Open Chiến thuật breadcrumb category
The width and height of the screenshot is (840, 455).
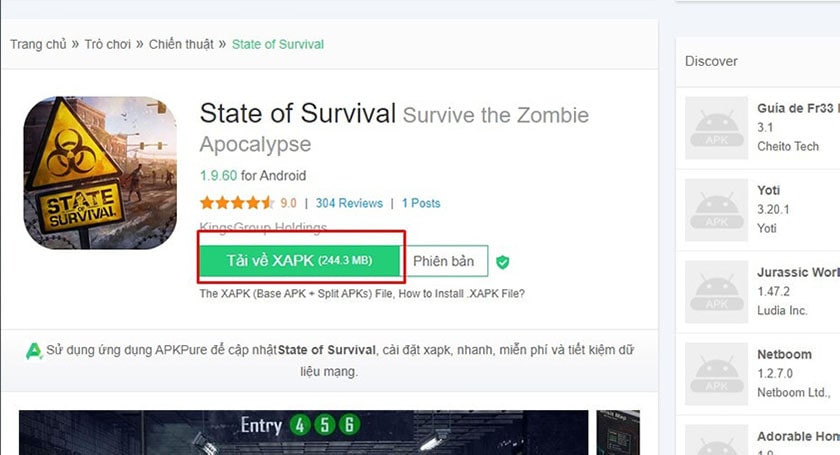pos(184,44)
